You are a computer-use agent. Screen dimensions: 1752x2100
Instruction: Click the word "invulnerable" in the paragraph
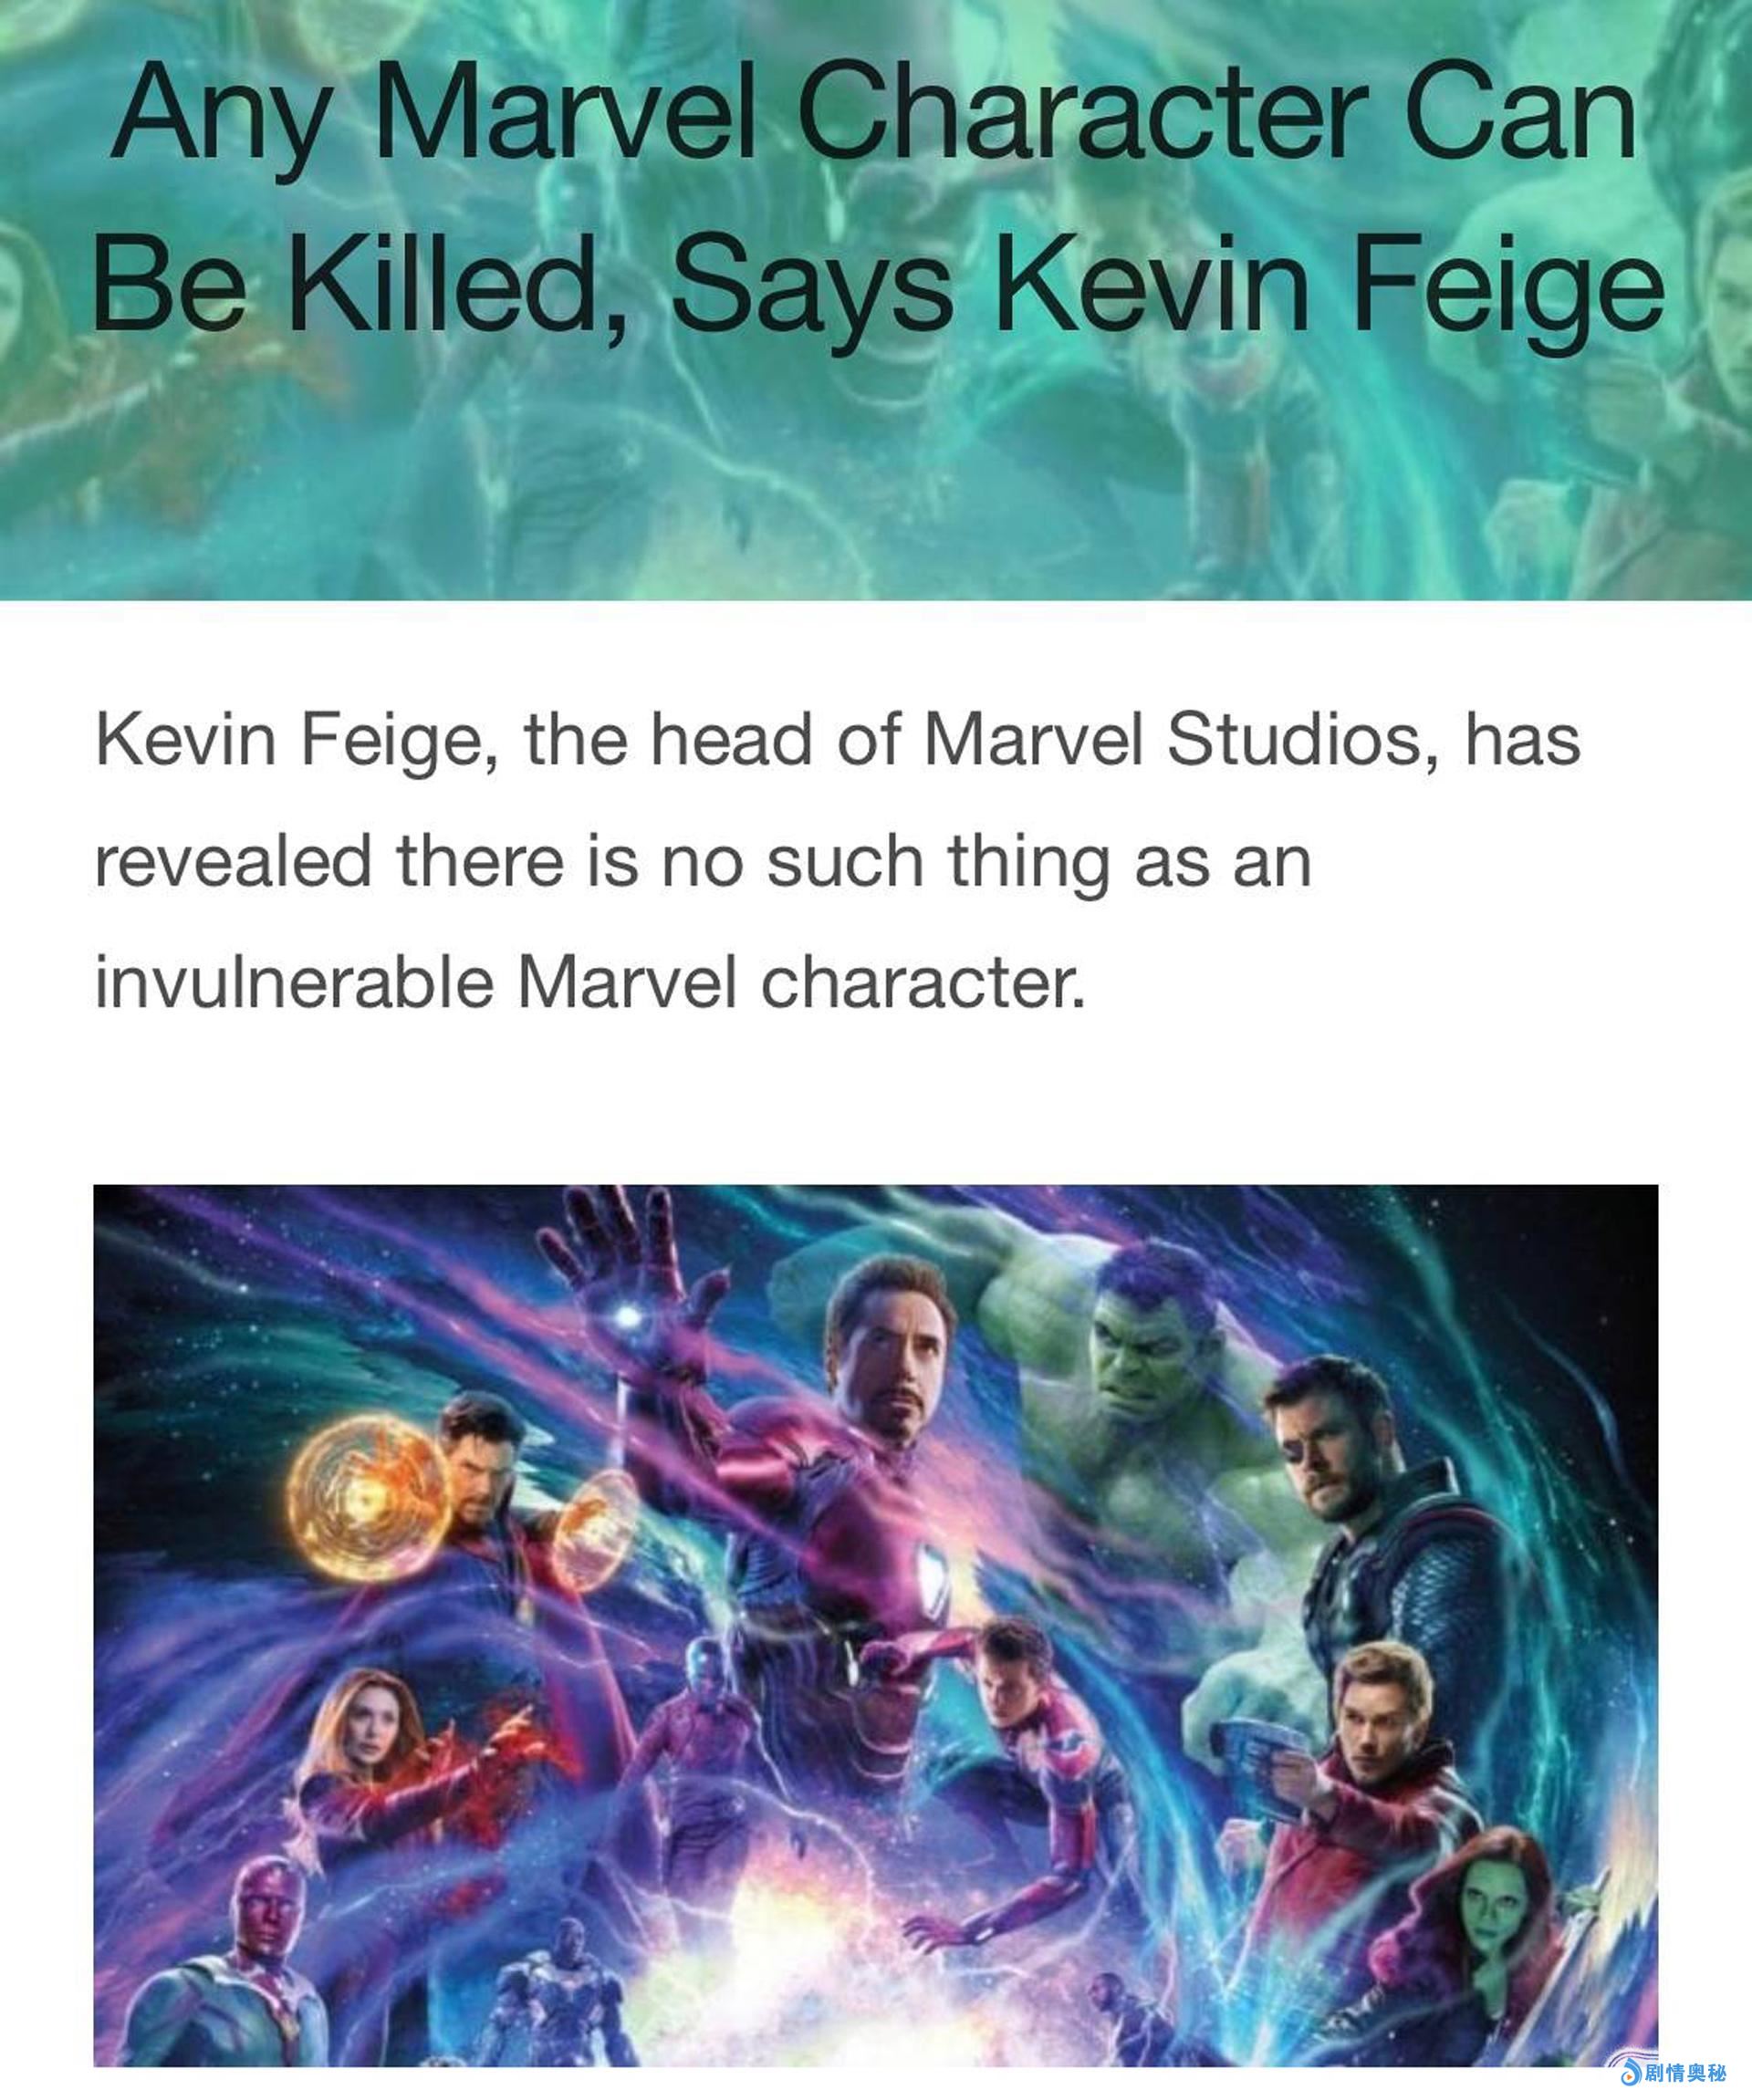click(x=294, y=983)
